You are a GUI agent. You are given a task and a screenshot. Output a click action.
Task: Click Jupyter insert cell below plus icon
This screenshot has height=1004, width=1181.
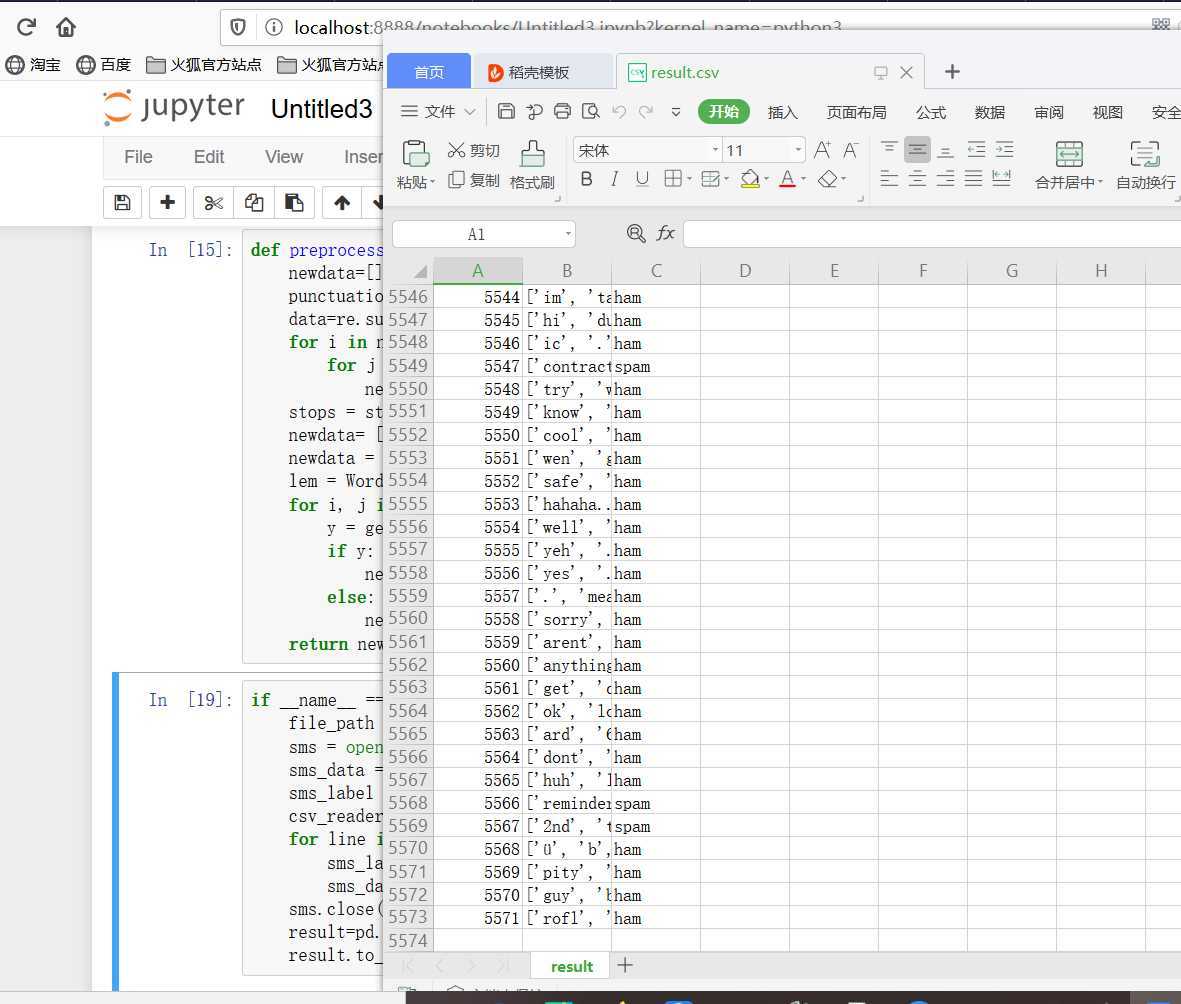[167, 203]
